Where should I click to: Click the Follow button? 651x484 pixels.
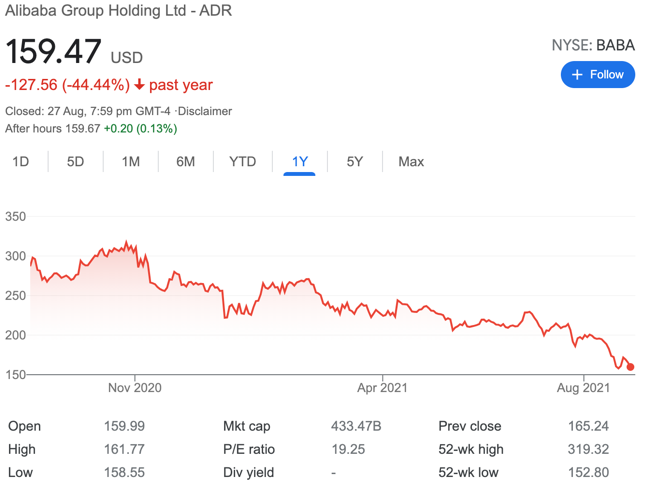[x=597, y=74]
